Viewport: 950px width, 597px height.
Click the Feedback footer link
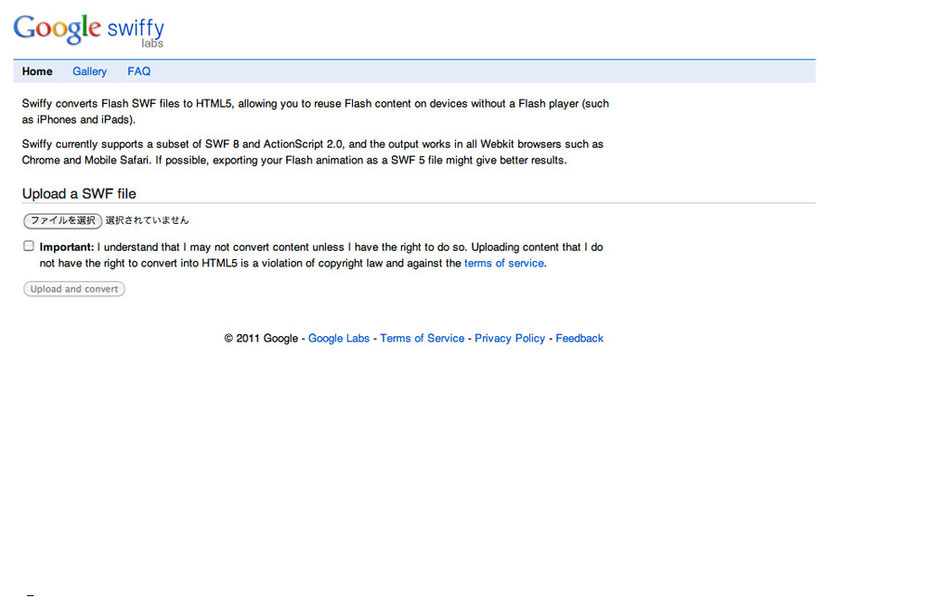pos(579,339)
